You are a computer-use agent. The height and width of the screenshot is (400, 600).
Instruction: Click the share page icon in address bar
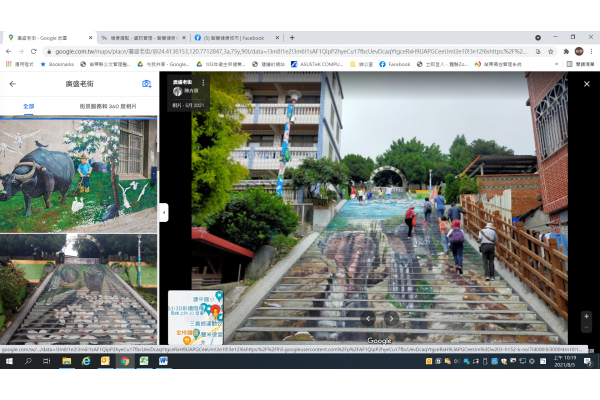pos(538,51)
